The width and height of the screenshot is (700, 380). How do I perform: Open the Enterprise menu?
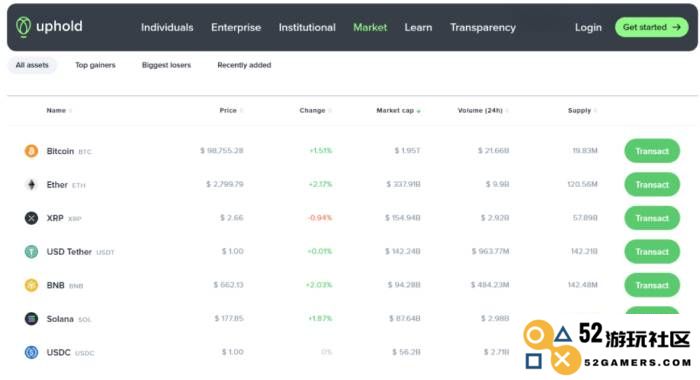pos(236,27)
